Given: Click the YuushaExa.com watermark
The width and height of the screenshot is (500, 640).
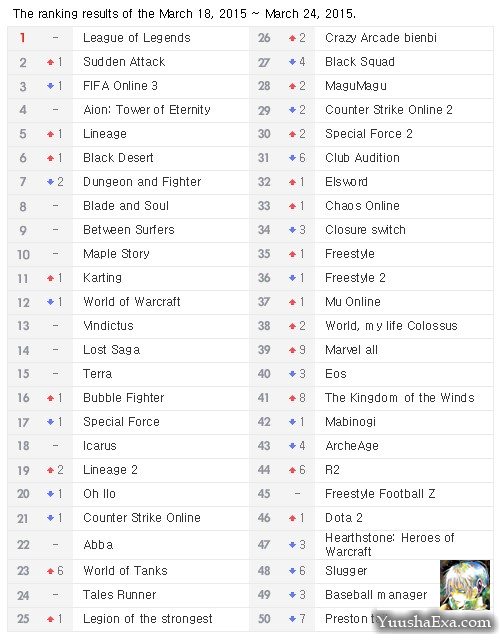Looking at the screenshot, I should [x=434, y=622].
